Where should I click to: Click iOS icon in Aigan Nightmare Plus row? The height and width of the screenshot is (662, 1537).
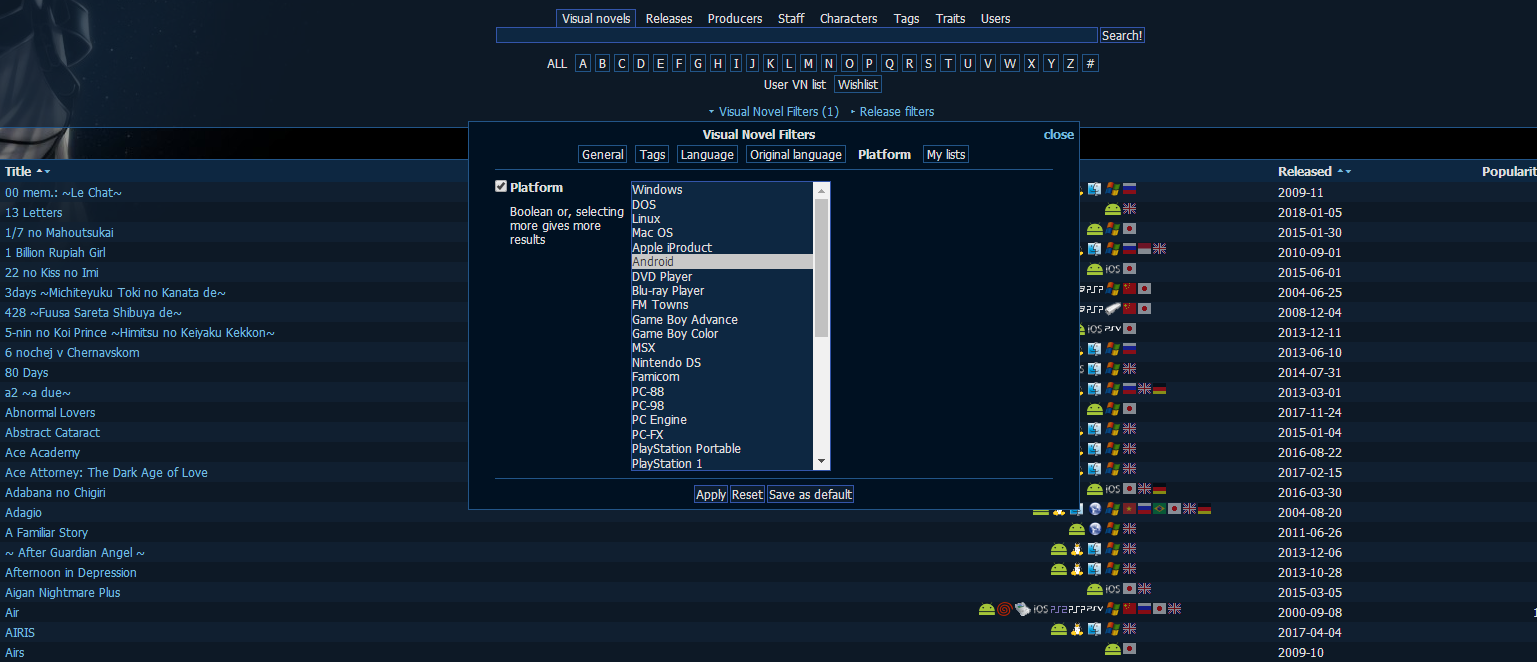[1113, 589]
